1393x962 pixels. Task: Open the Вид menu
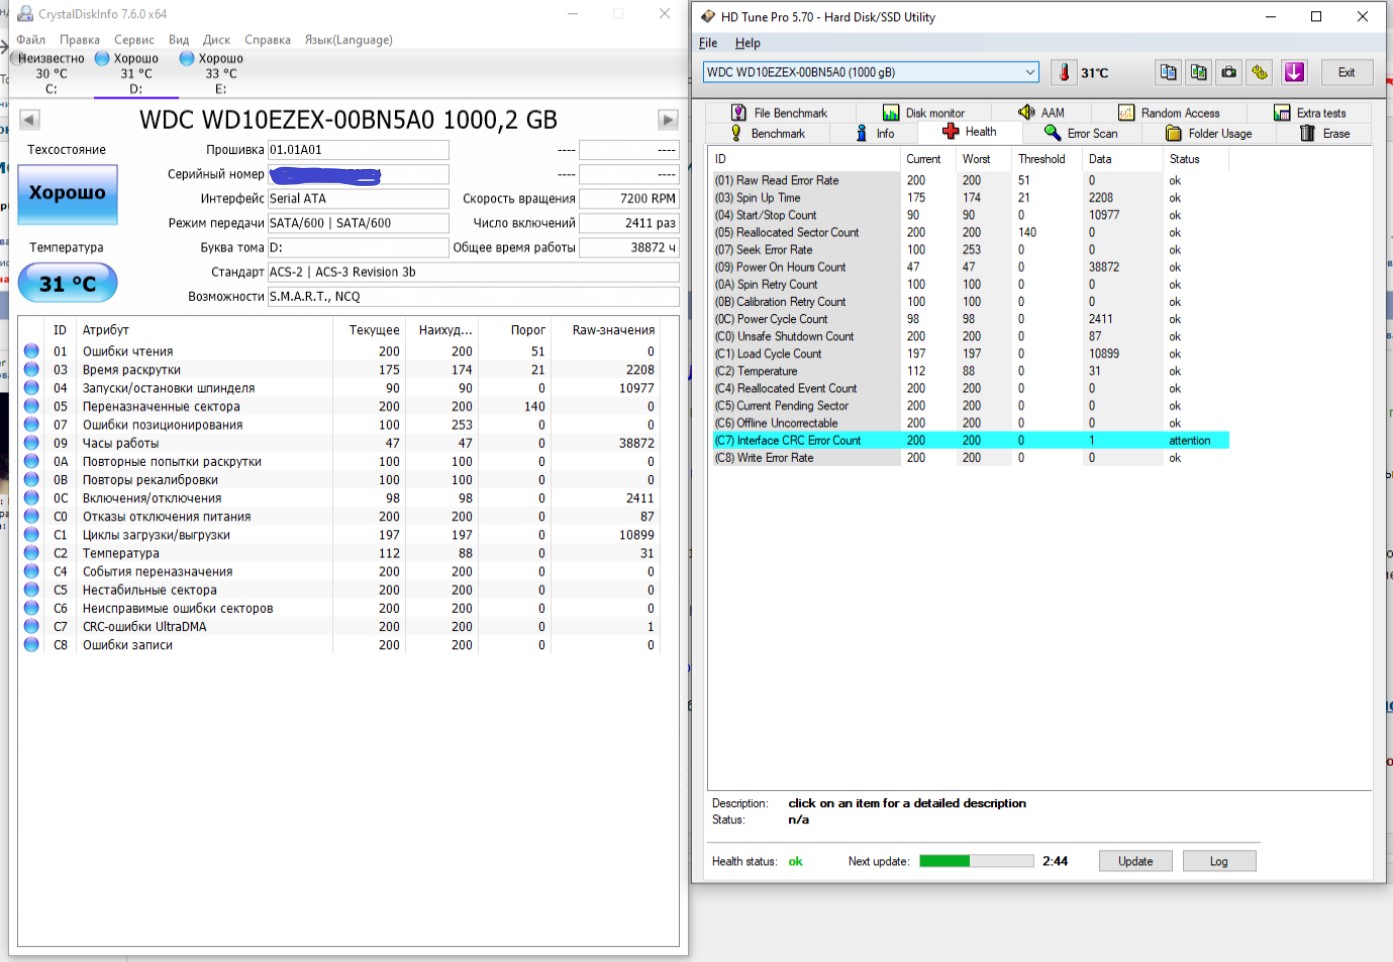(179, 40)
